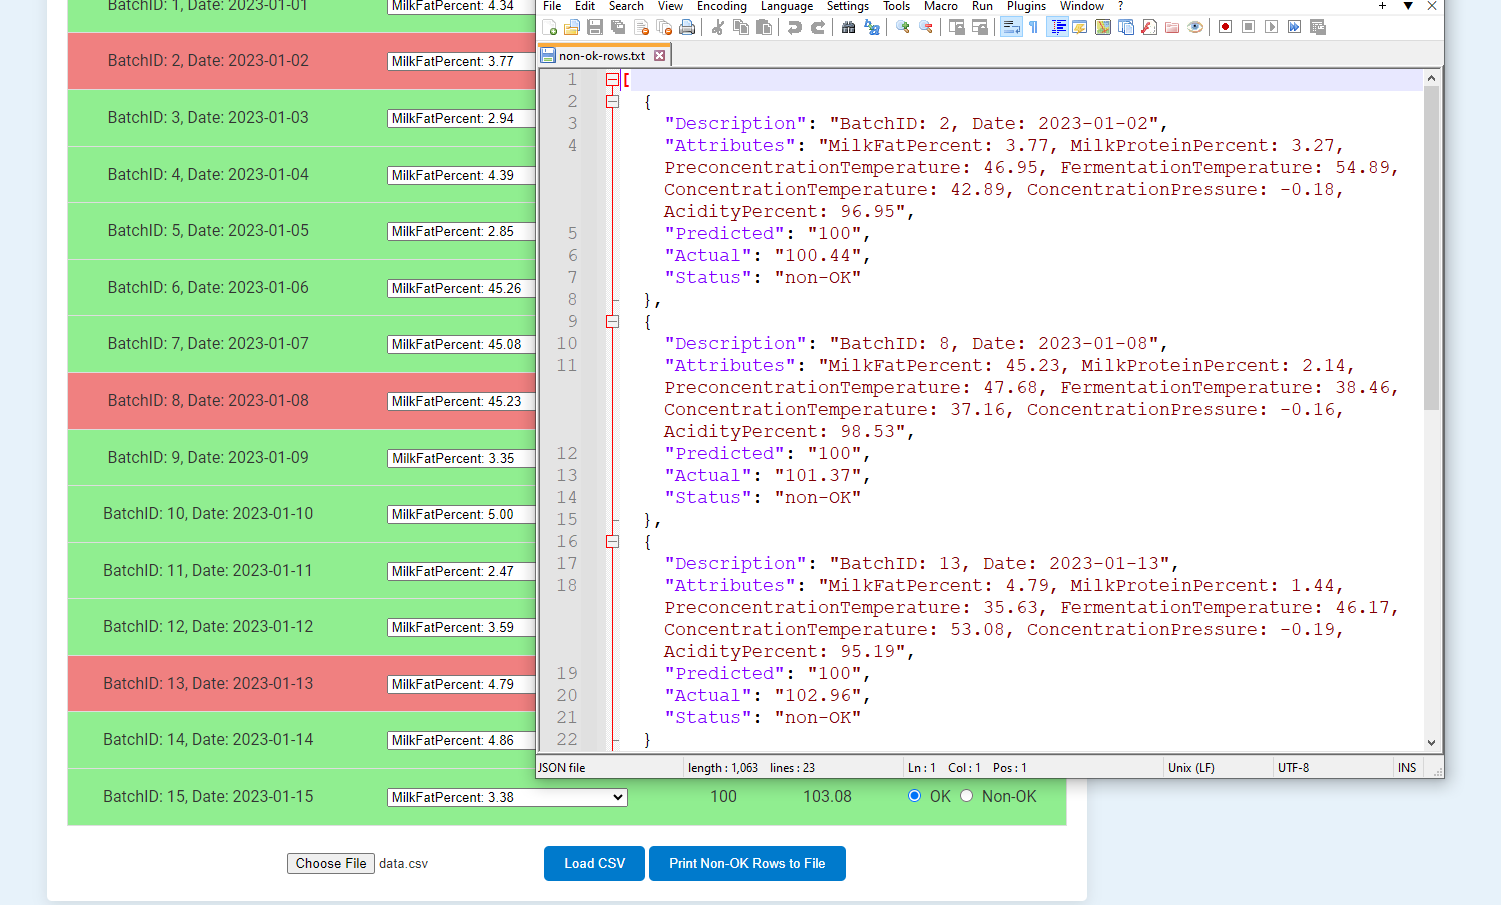This screenshot has width=1501, height=905.
Task: Click the Choose File button
Action: click(x=331, y=863)
